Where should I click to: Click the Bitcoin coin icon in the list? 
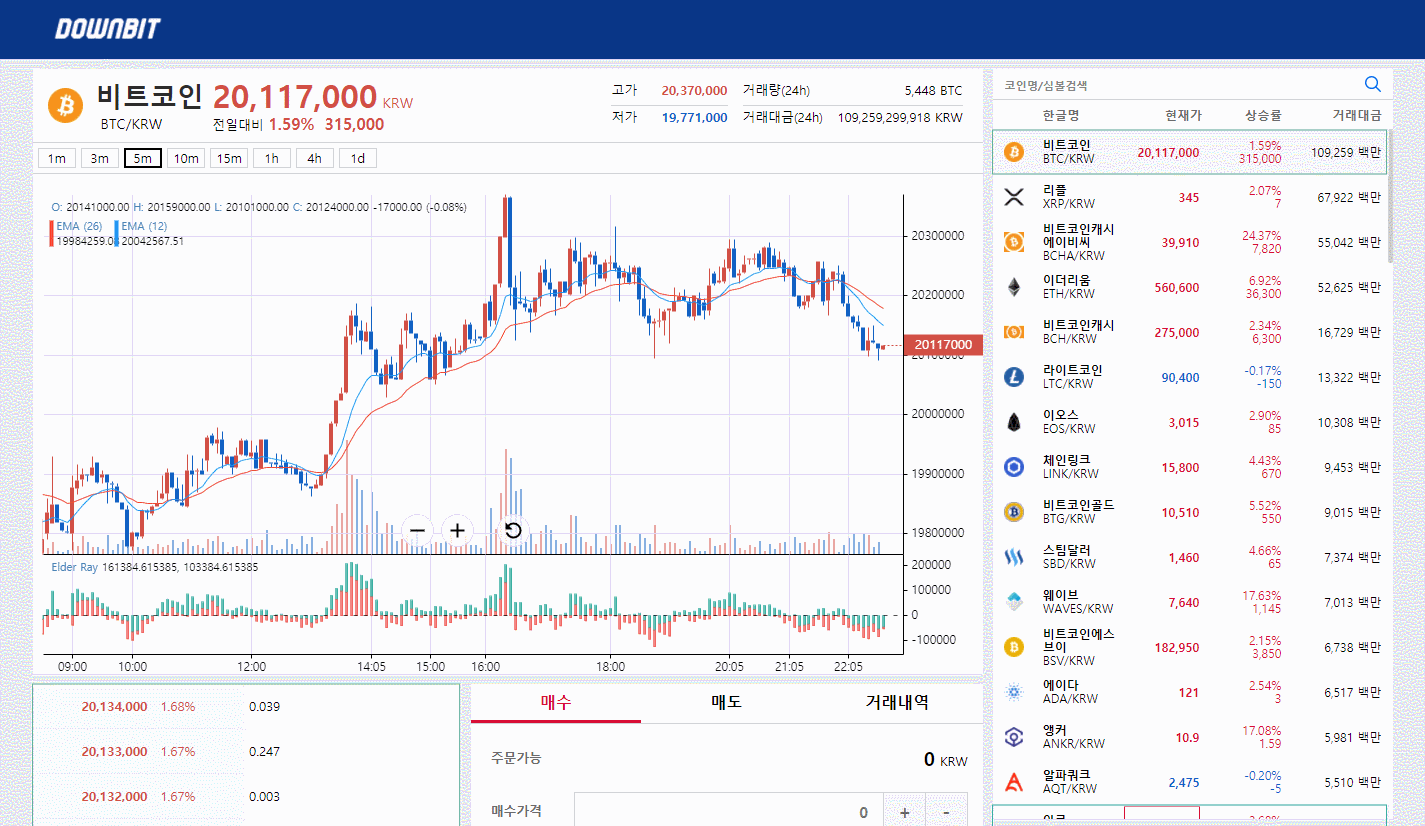(x=1014, y=152)
